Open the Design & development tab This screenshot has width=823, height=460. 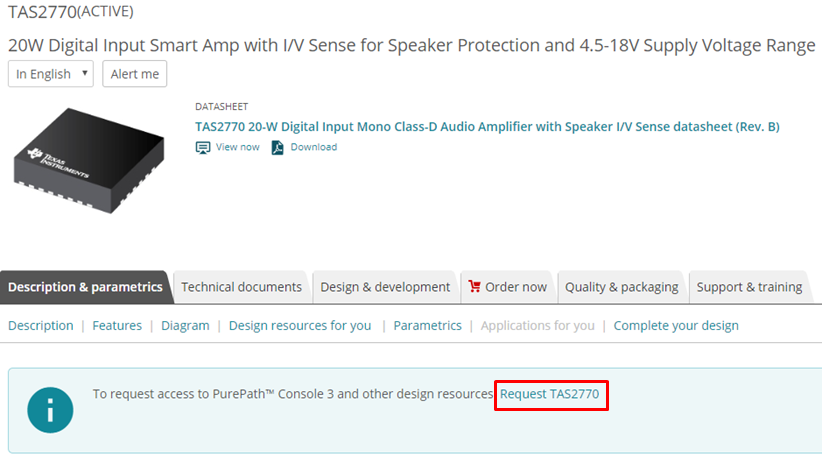click(385, 287)
